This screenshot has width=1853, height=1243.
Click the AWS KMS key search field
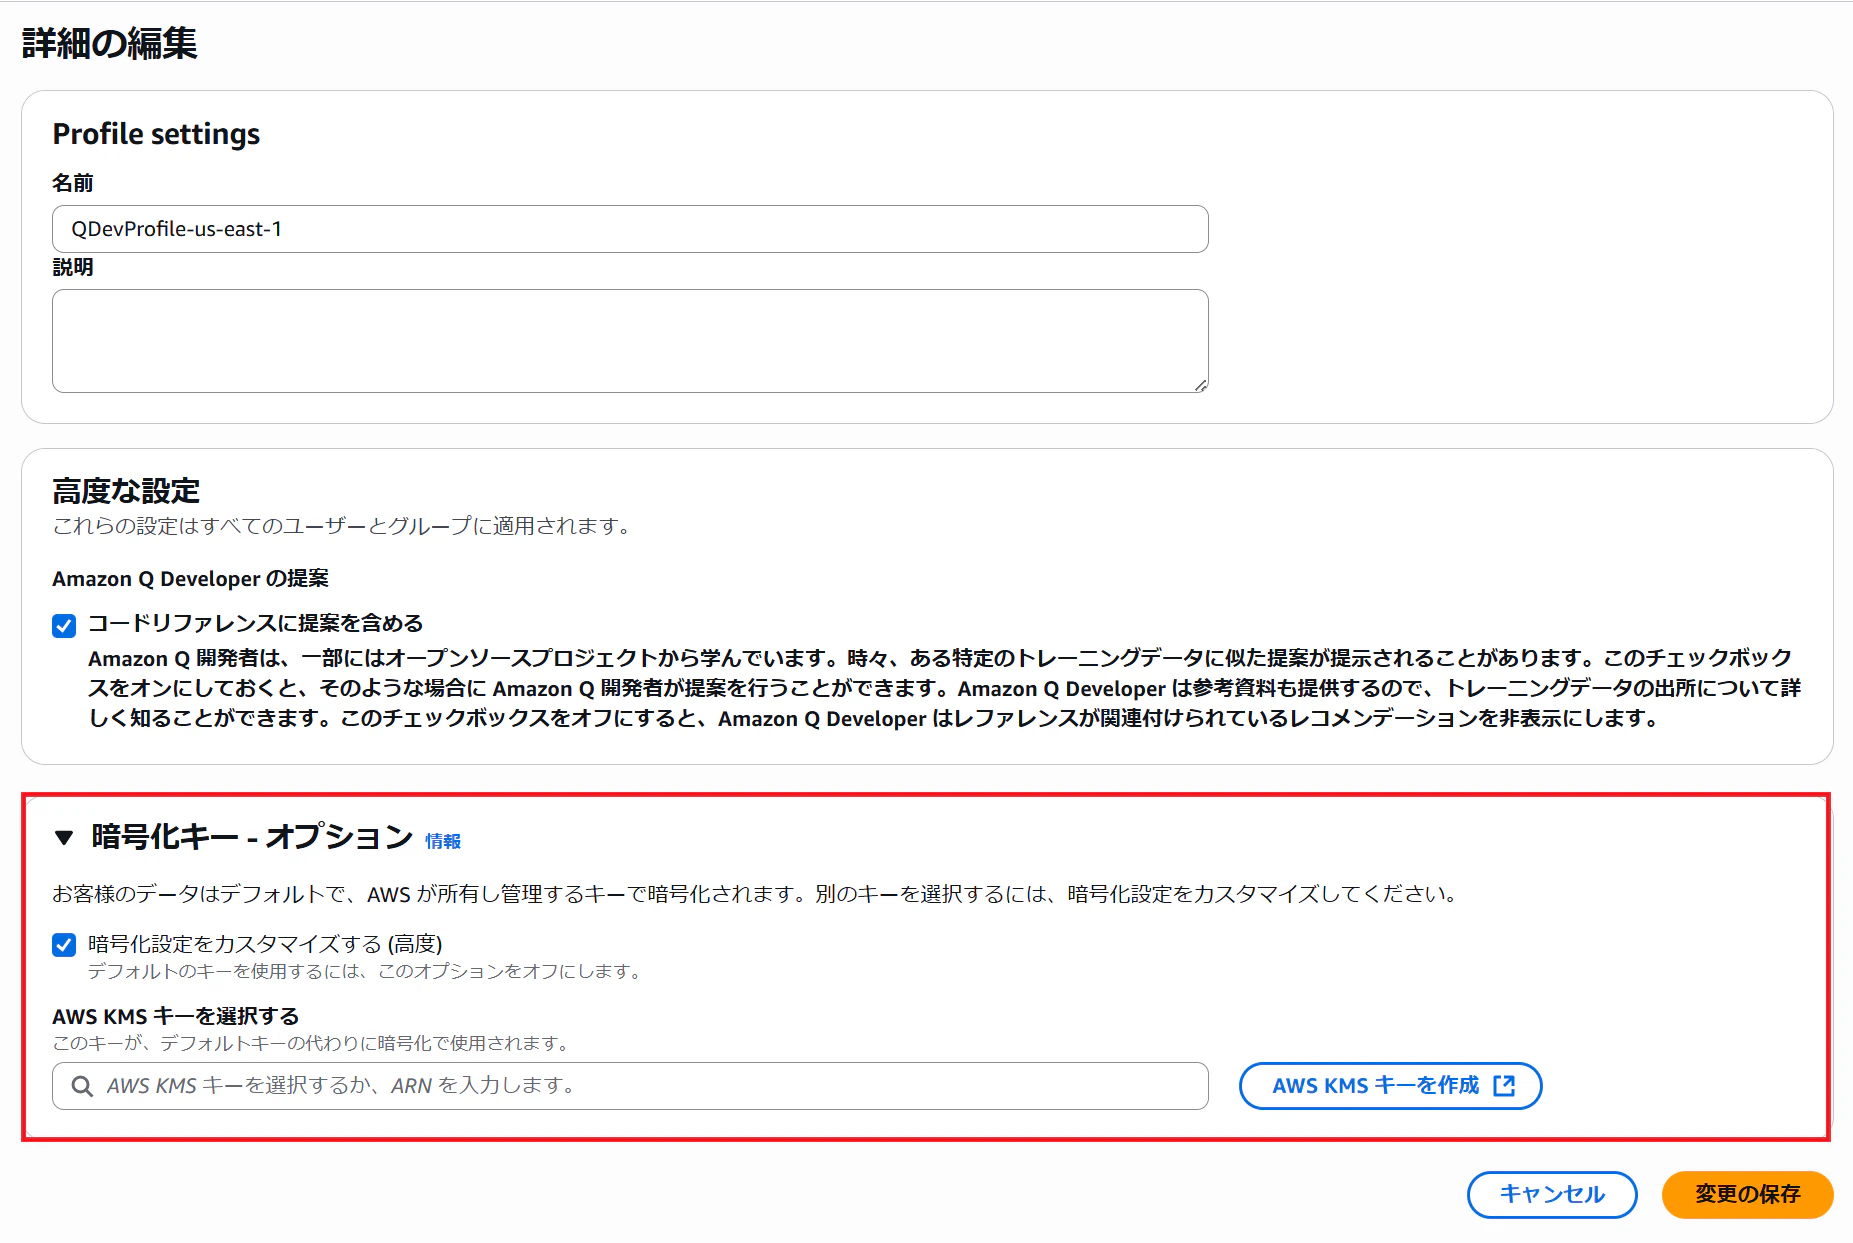click(630, 1086)
